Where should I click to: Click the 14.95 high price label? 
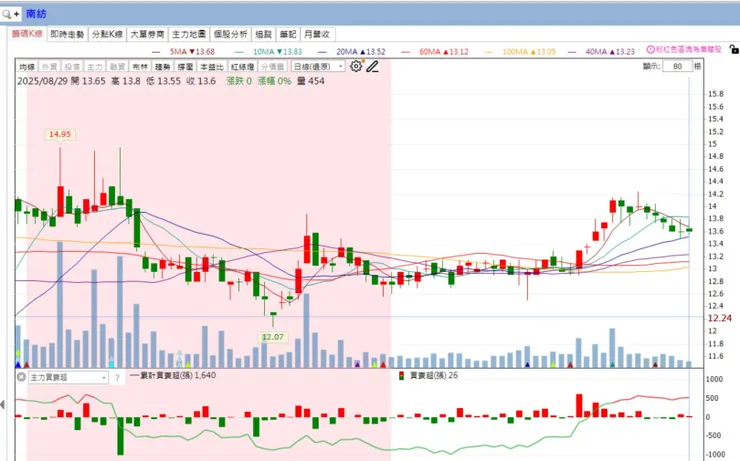point(60,134)
